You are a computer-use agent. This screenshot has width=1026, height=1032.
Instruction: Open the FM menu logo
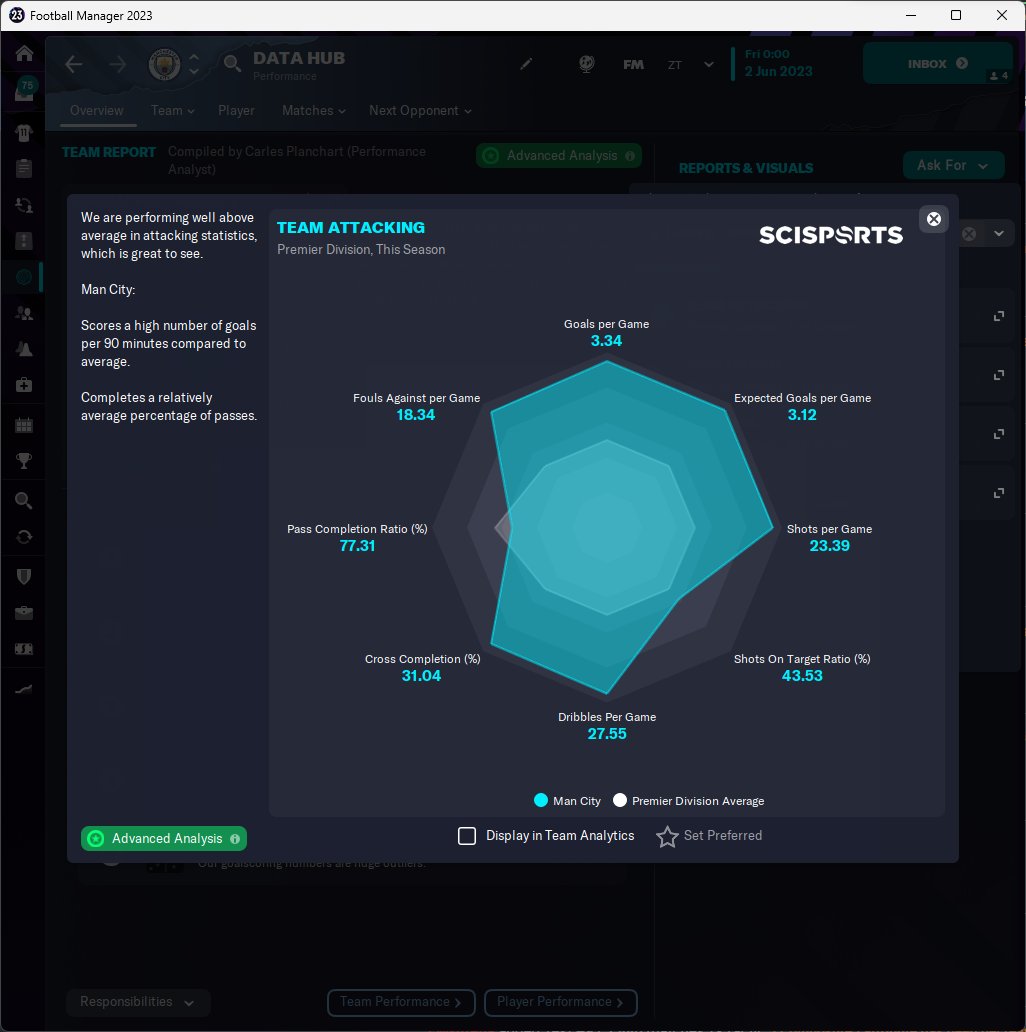633,64
